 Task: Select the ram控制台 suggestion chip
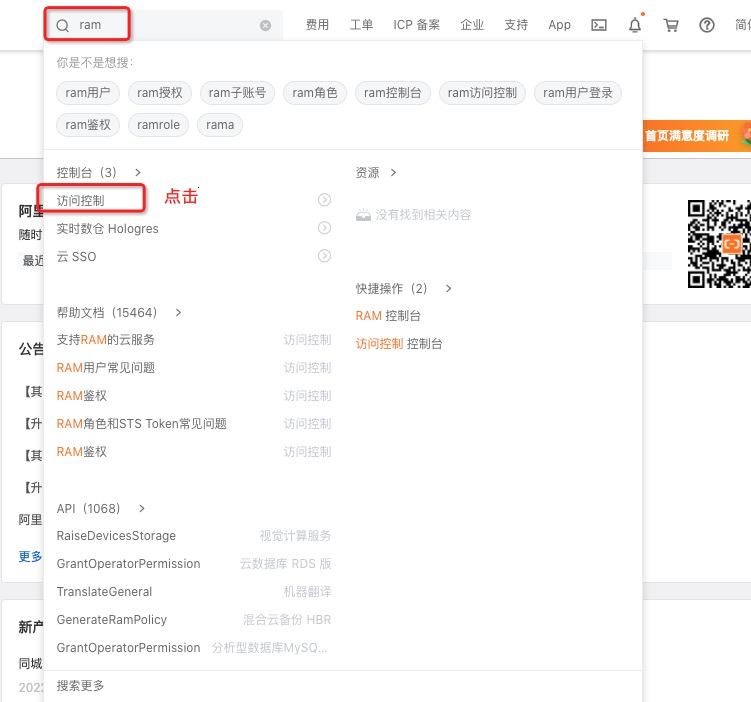click(x=392, y=92)
